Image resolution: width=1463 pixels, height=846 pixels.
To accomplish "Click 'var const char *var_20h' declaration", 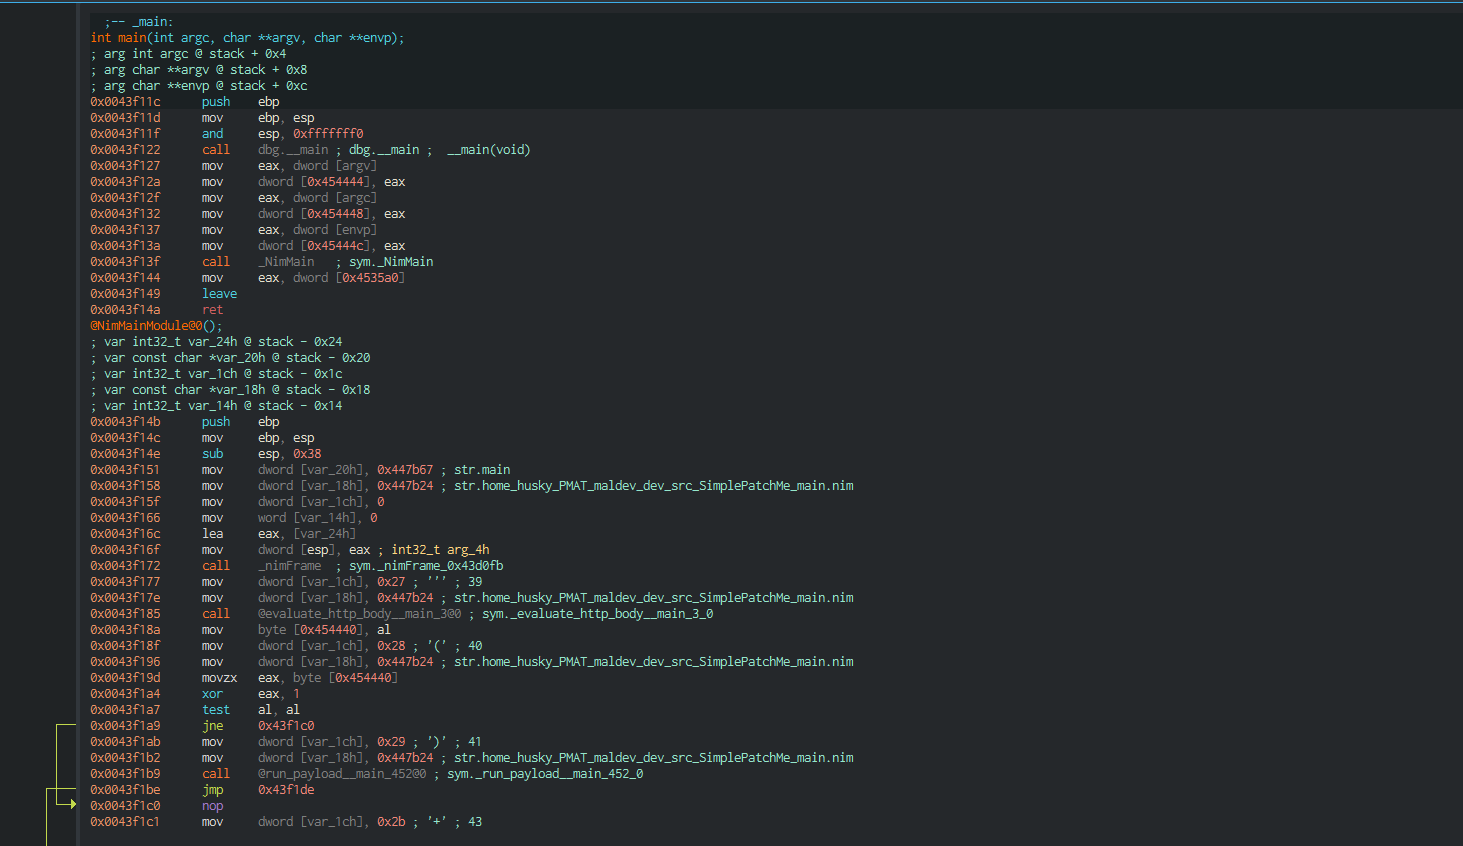I will tap(230, 358).
